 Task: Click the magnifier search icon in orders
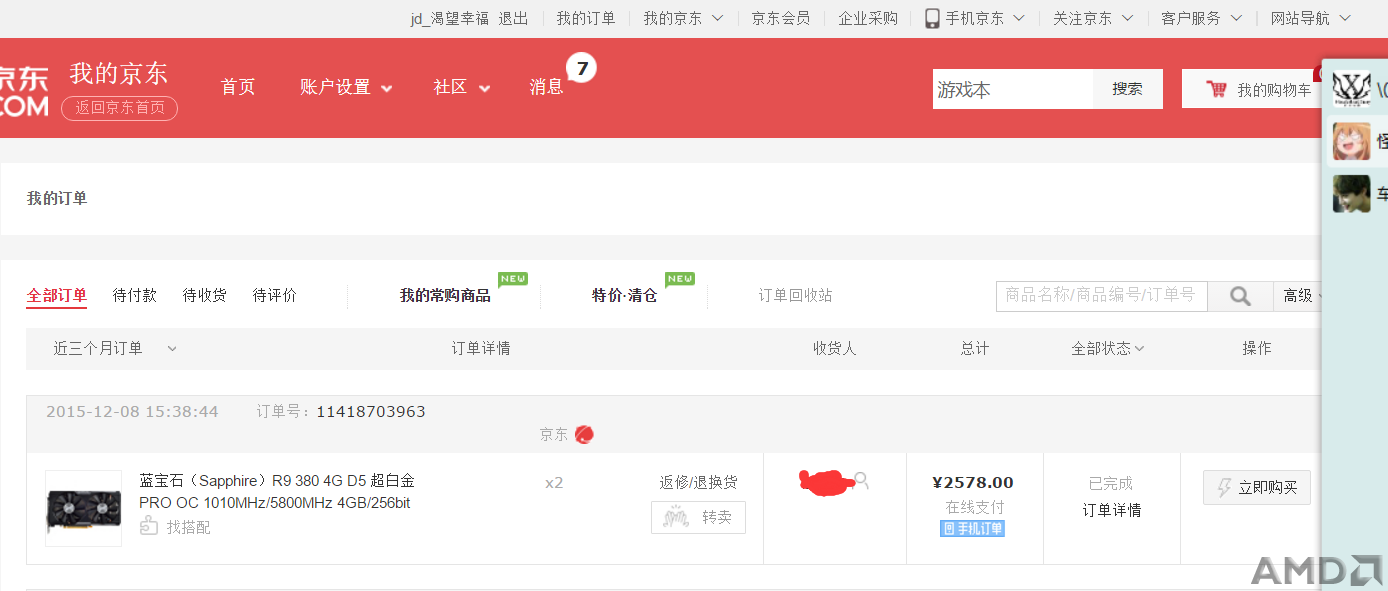pyautogui.click(x=1240, y=296)
